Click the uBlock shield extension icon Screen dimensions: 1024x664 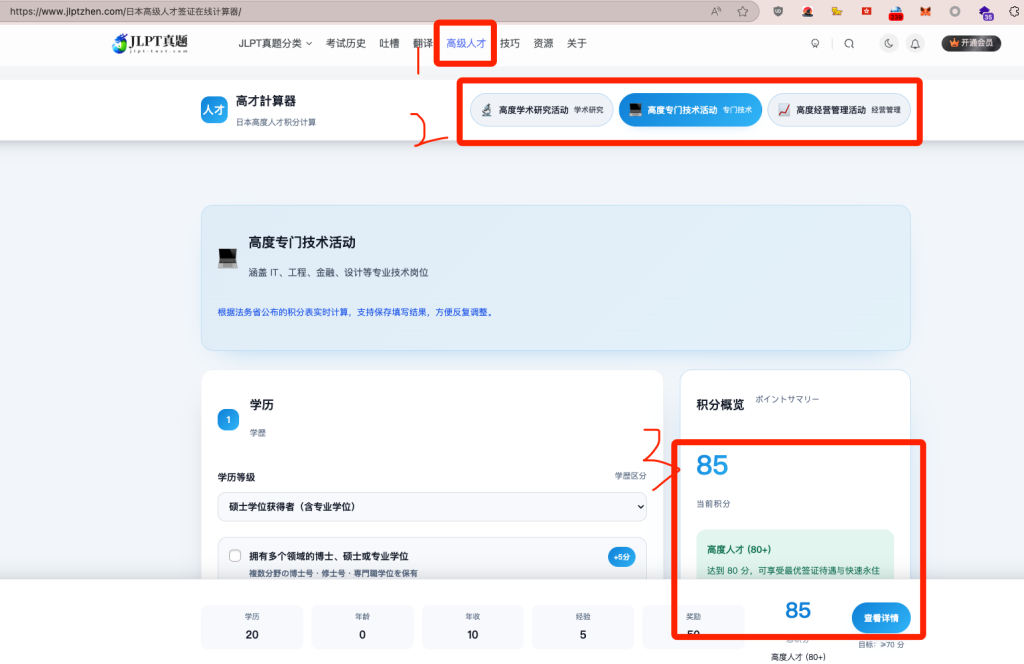(779, 11)
